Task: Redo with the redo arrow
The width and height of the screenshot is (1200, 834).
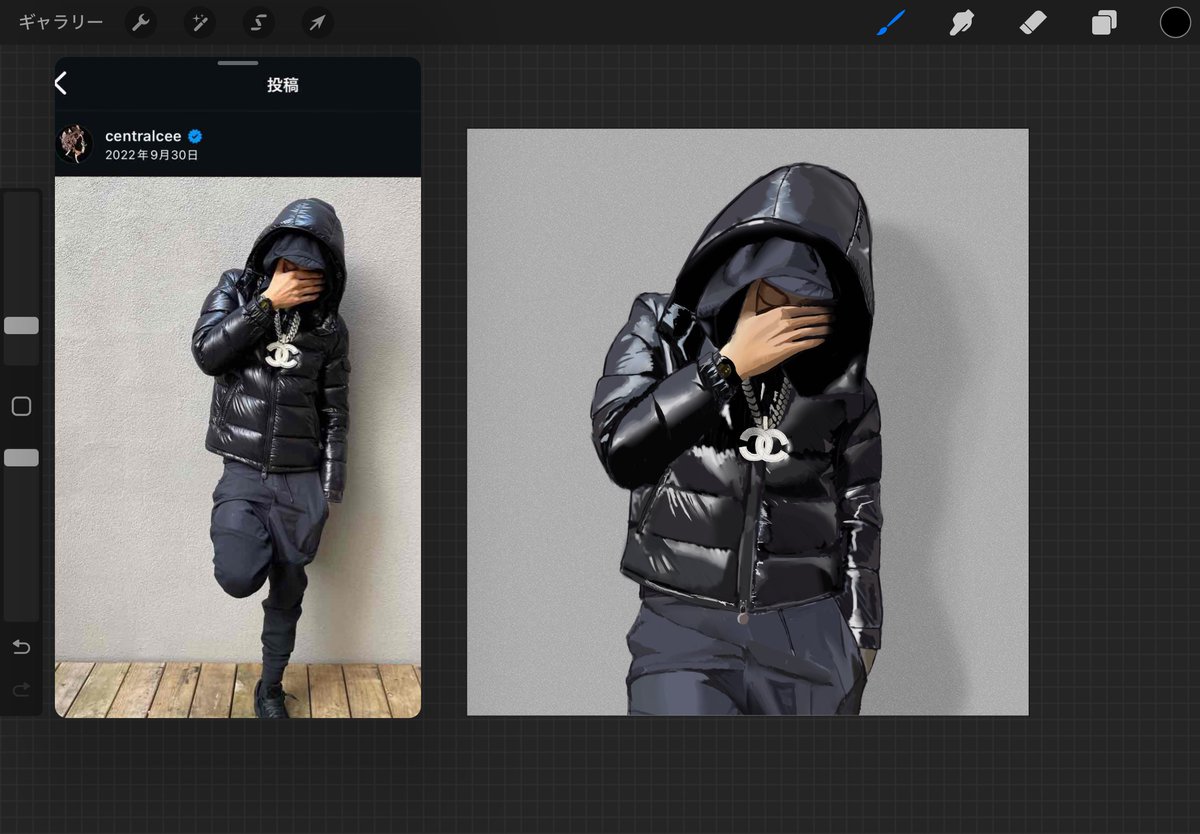Action: point(21,689)
